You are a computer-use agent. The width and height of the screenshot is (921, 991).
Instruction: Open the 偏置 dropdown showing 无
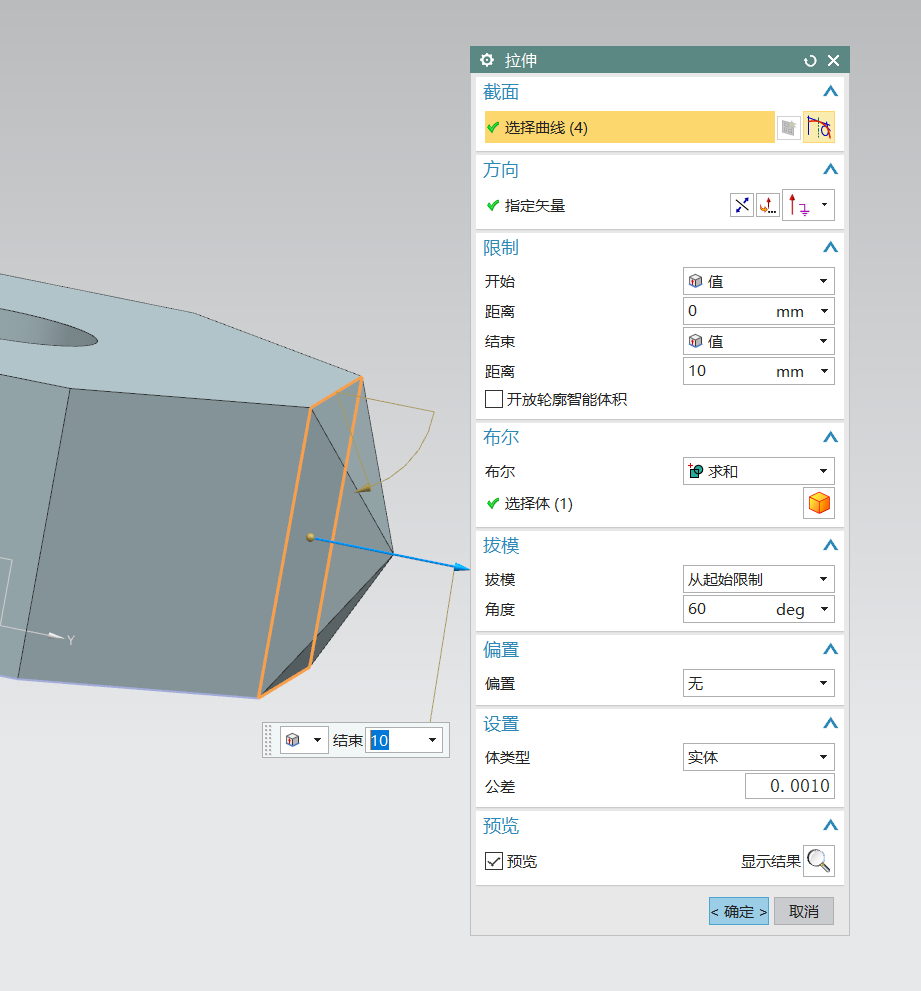[x=758, y=683]
